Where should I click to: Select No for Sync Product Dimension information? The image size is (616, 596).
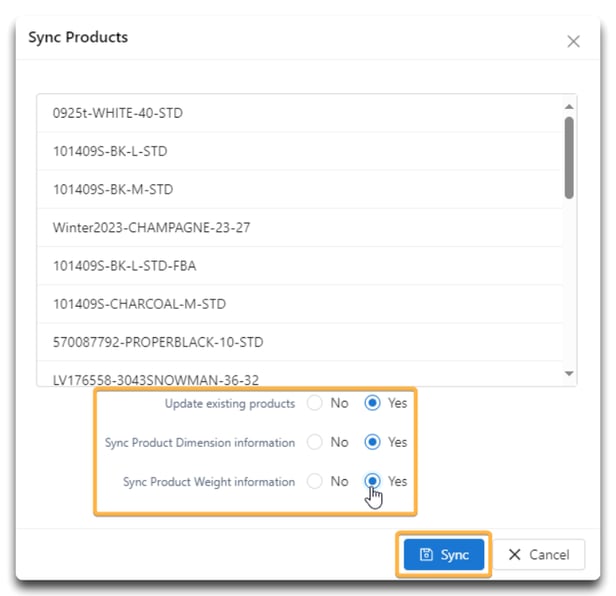(315, 442)
